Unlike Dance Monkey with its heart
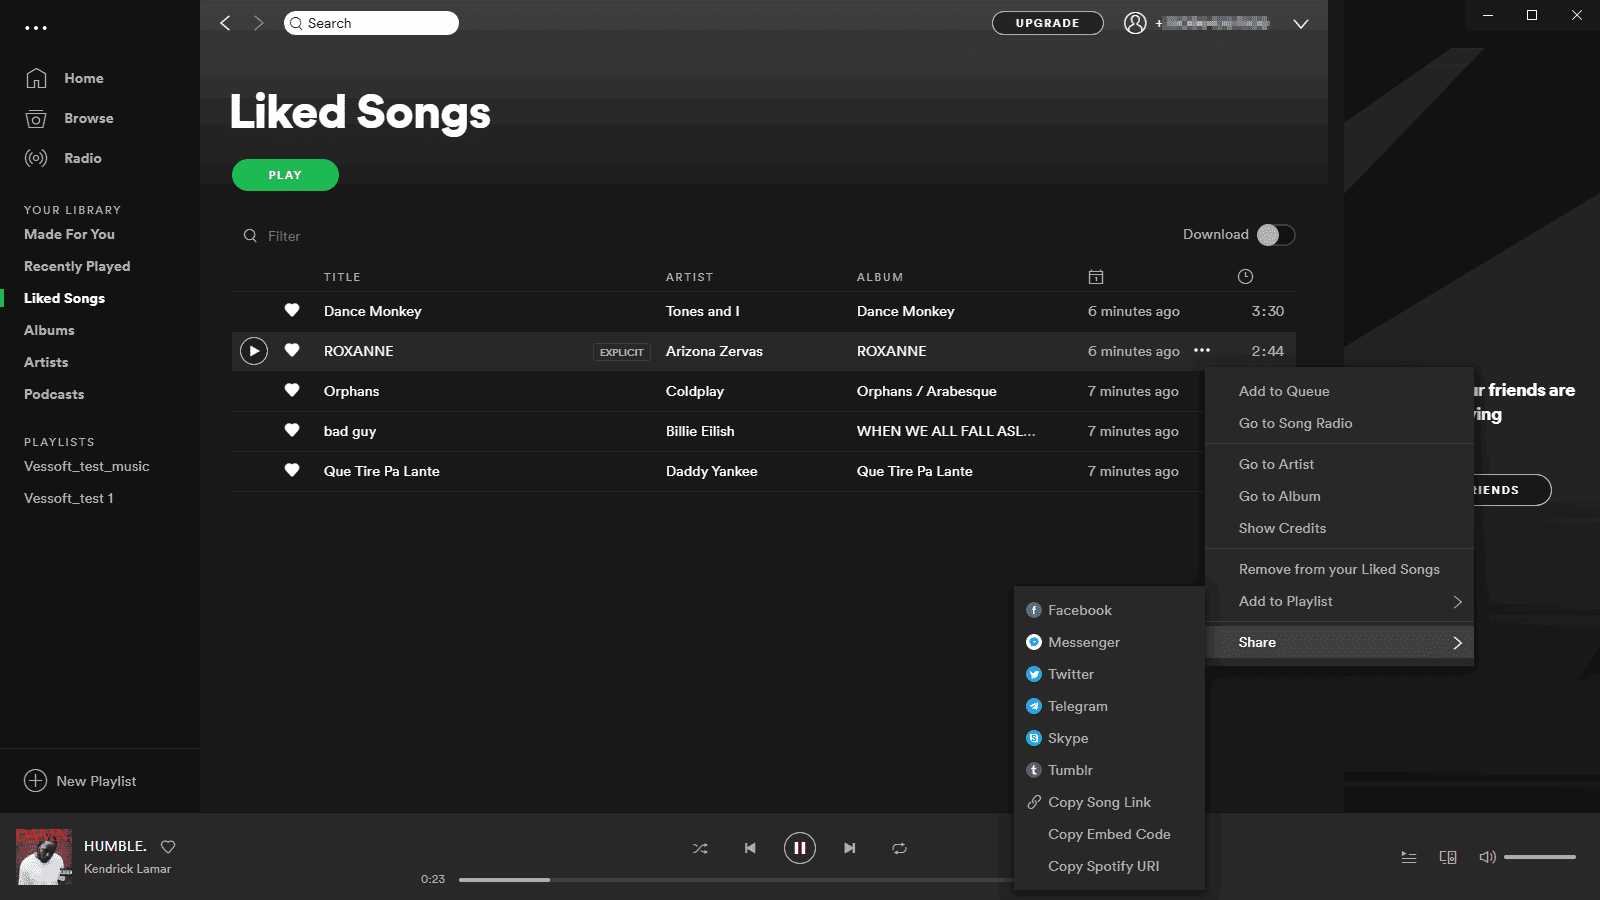The image size is (1600, 900). pyautogui.click(x=292, y=310)
